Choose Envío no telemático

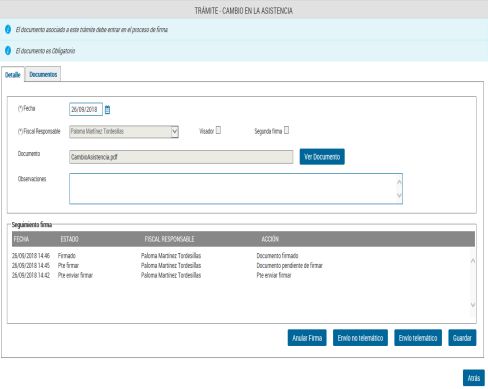click(x=360, y=338)
